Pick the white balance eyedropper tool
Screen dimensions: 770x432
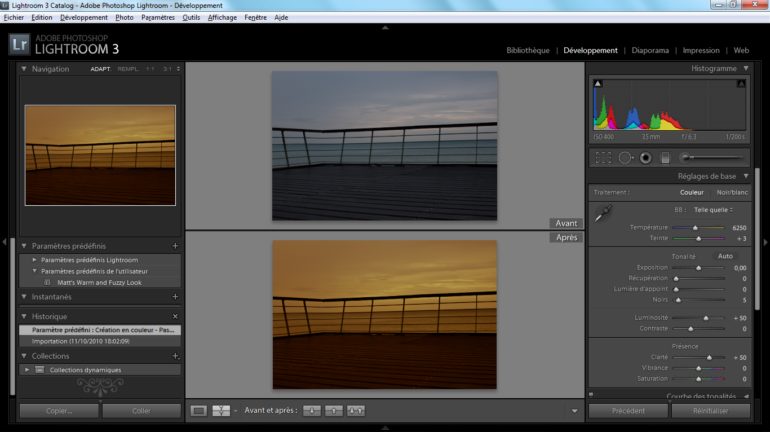tap(603, 213)
